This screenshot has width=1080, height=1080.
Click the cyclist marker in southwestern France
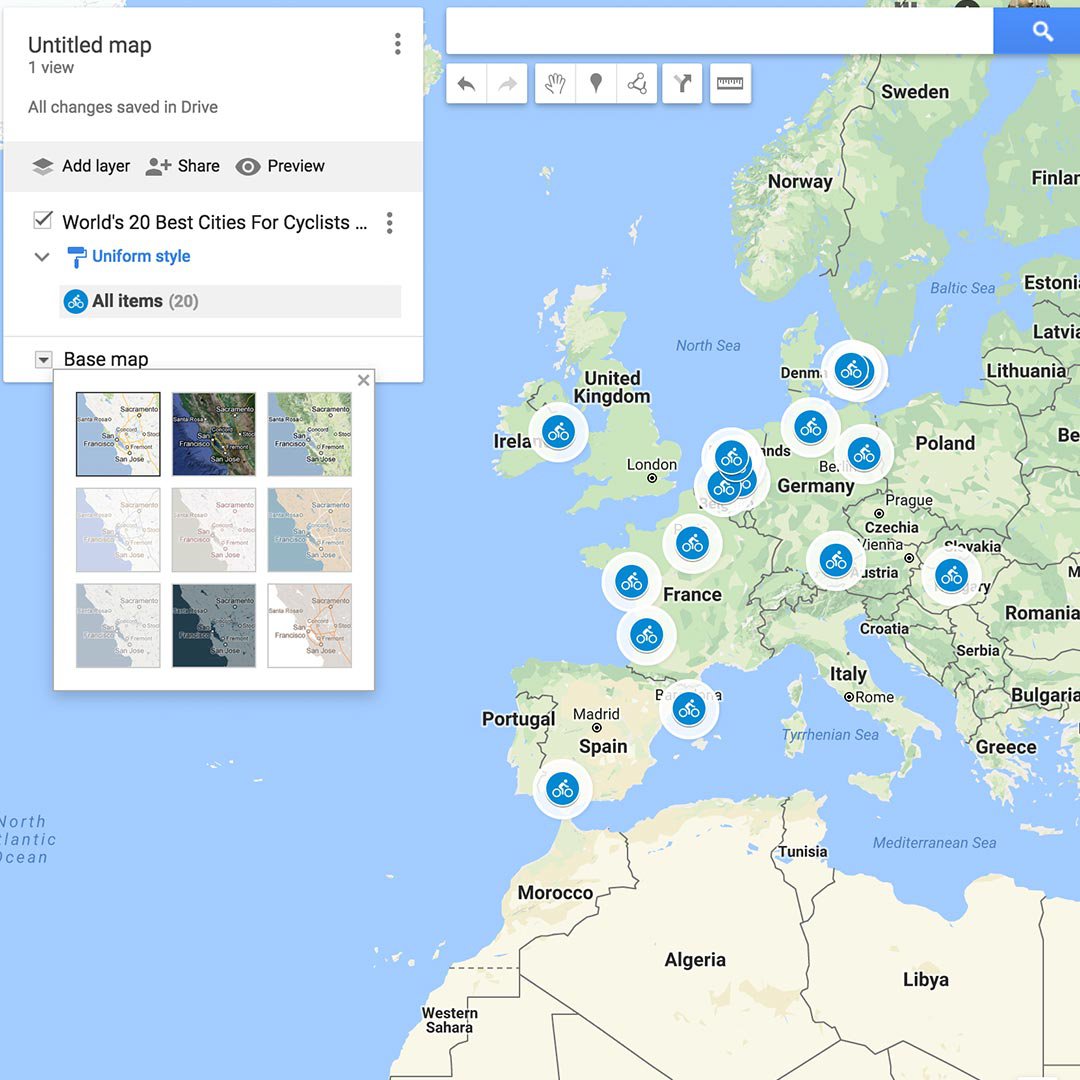tap(646, 635)
